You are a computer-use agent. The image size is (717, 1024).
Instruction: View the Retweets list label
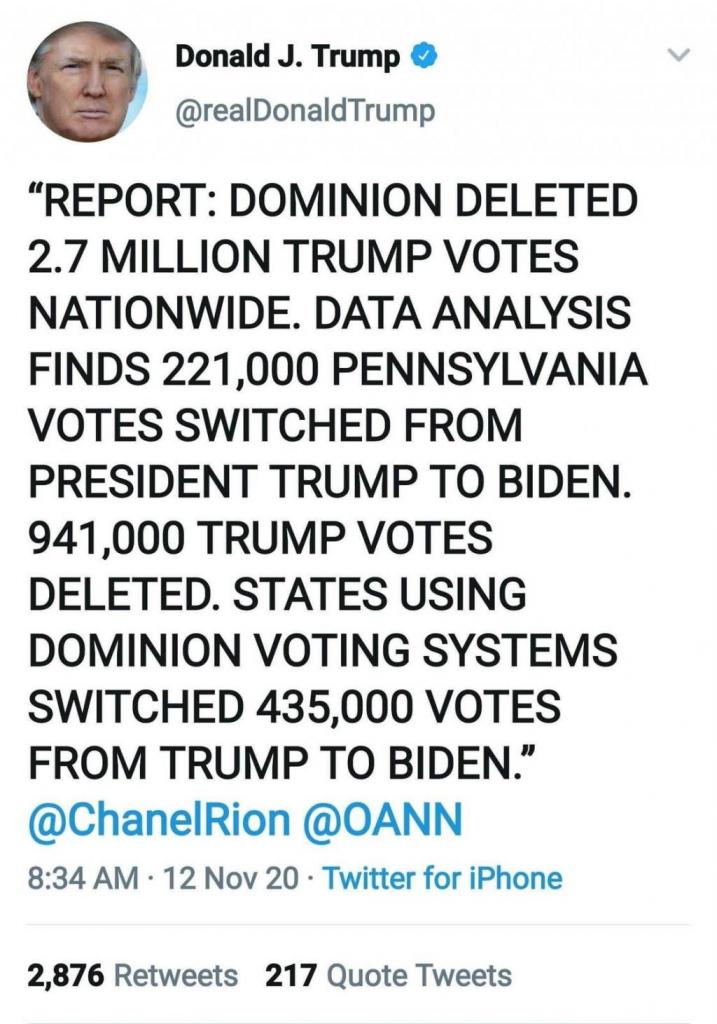coord(176,975)
